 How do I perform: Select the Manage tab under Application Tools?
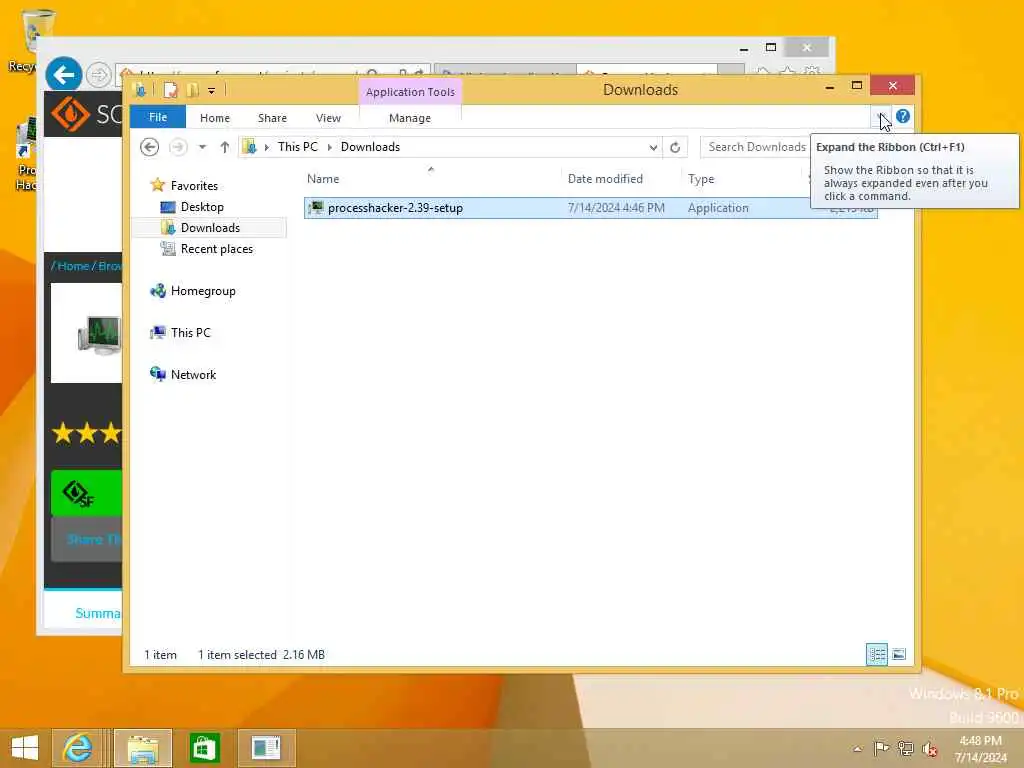pos(410,118)
